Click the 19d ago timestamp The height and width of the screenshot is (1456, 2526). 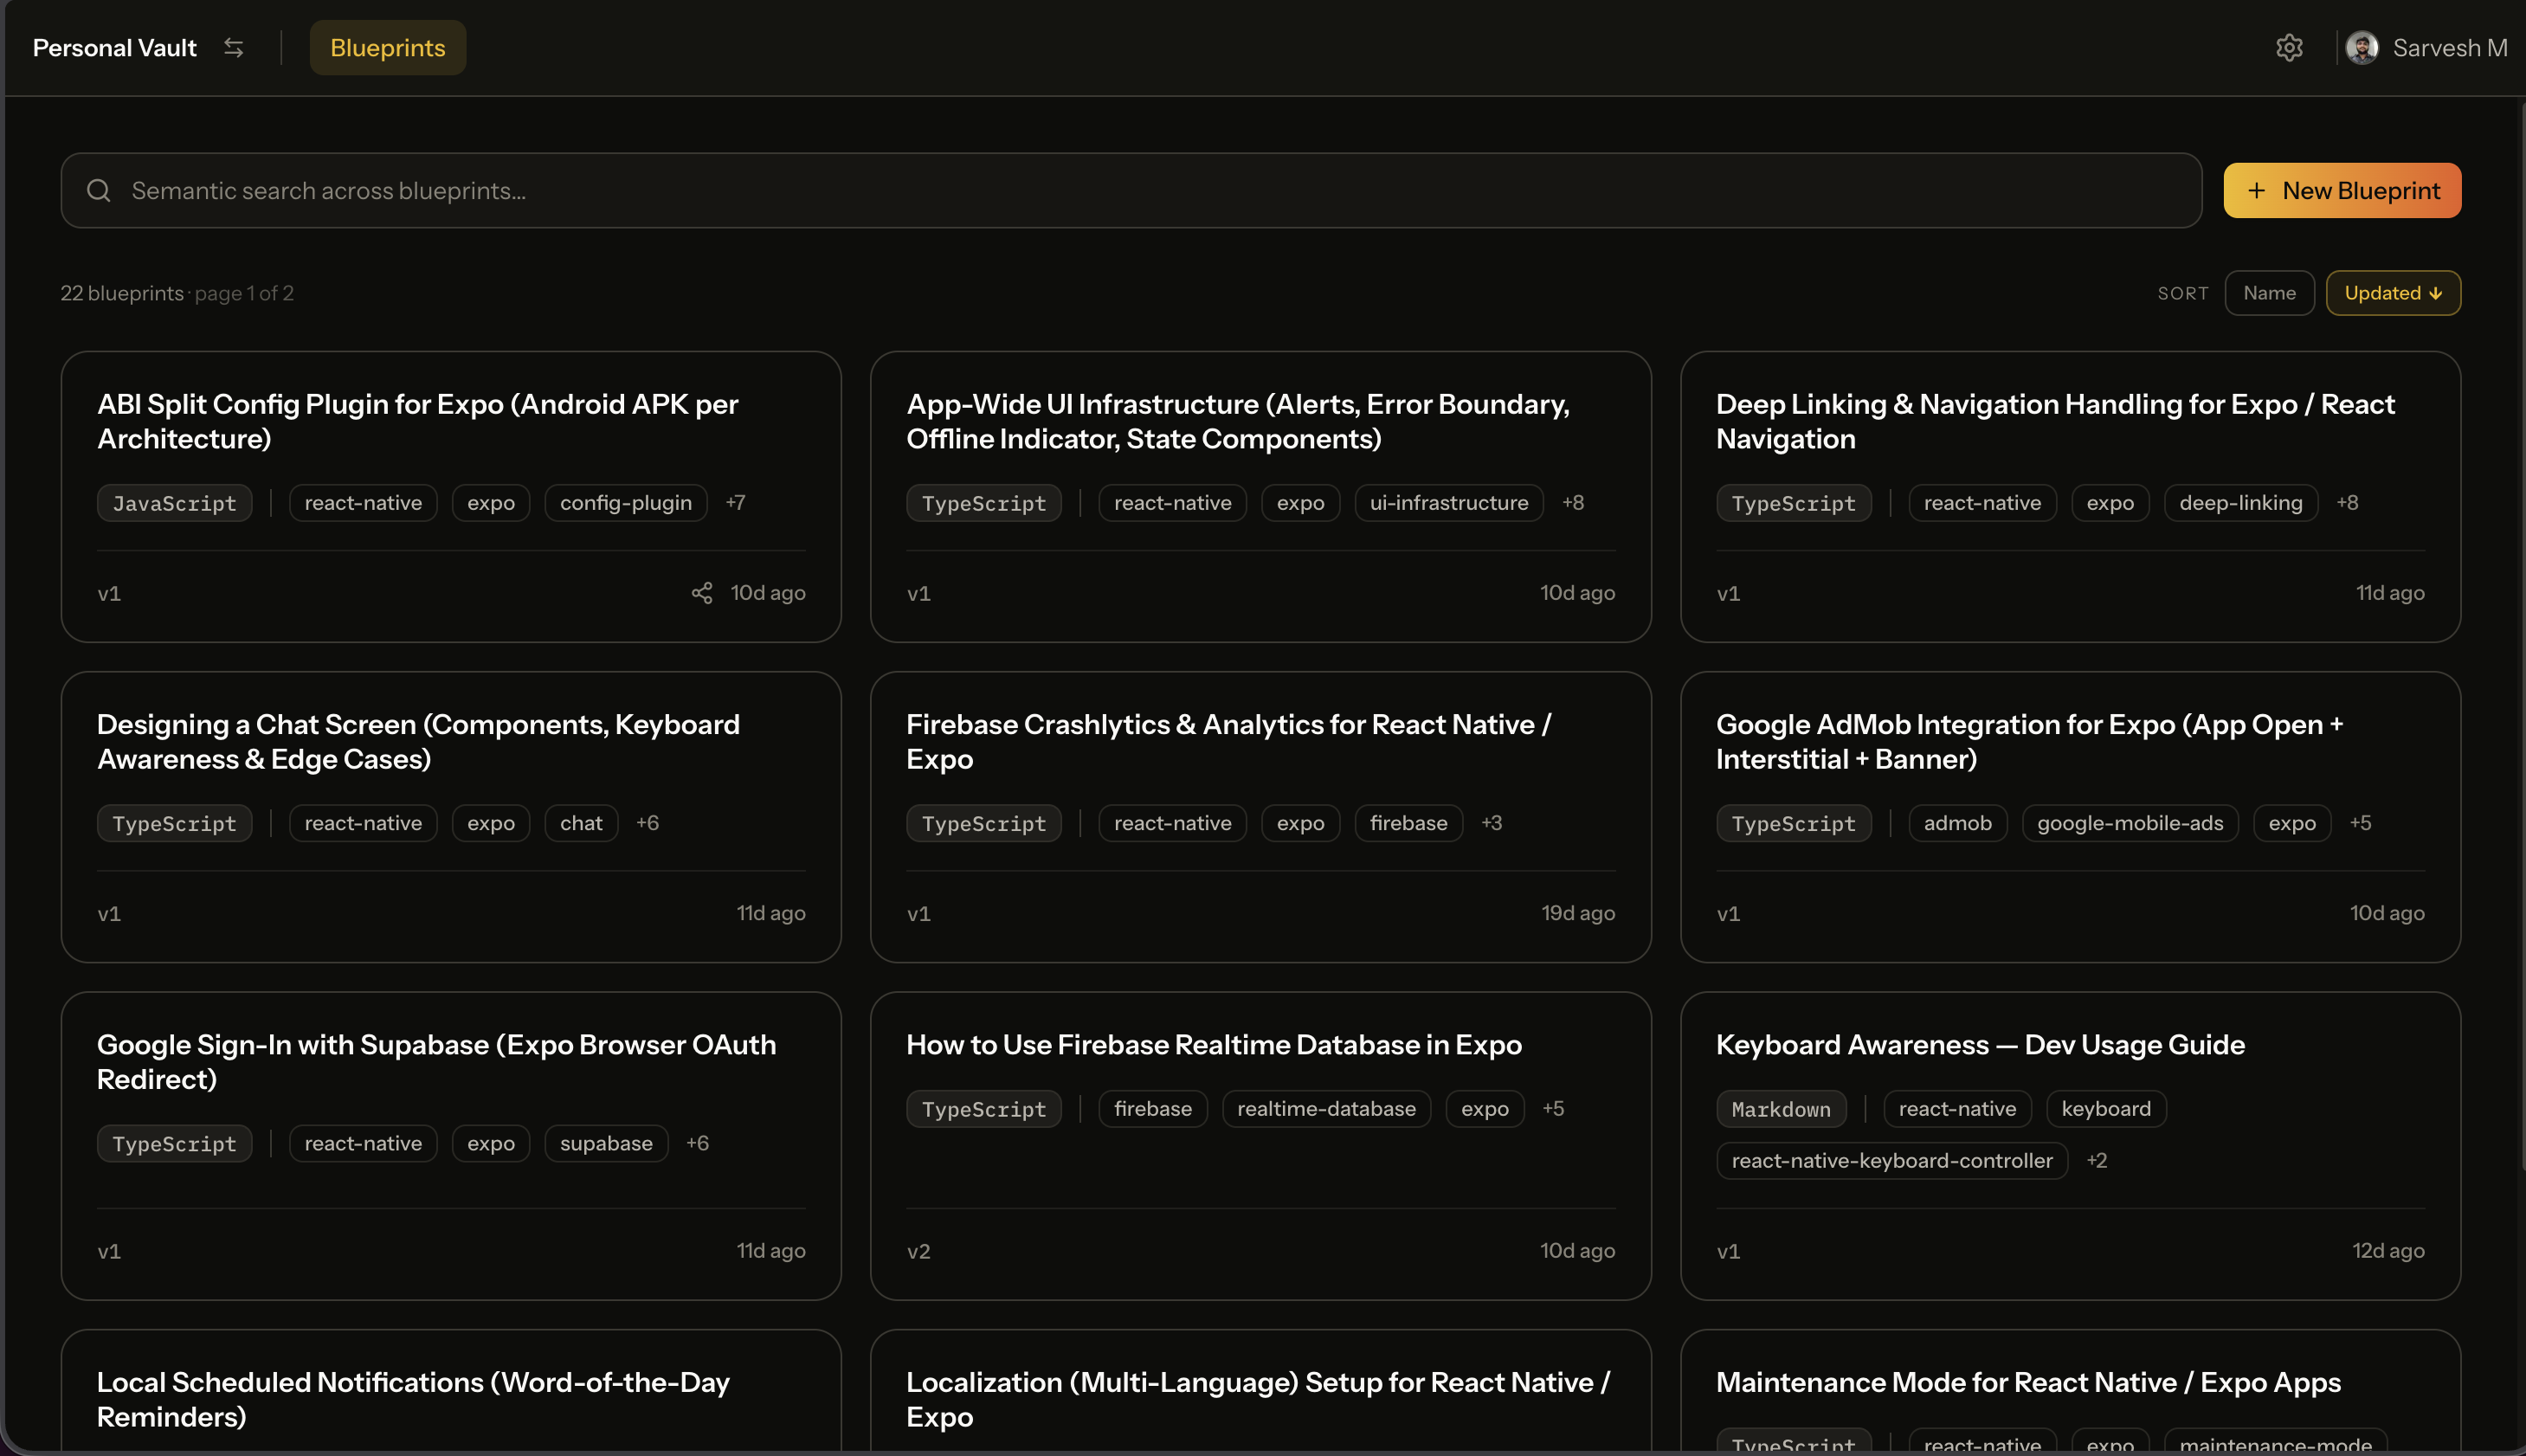tap(1578, 913)
